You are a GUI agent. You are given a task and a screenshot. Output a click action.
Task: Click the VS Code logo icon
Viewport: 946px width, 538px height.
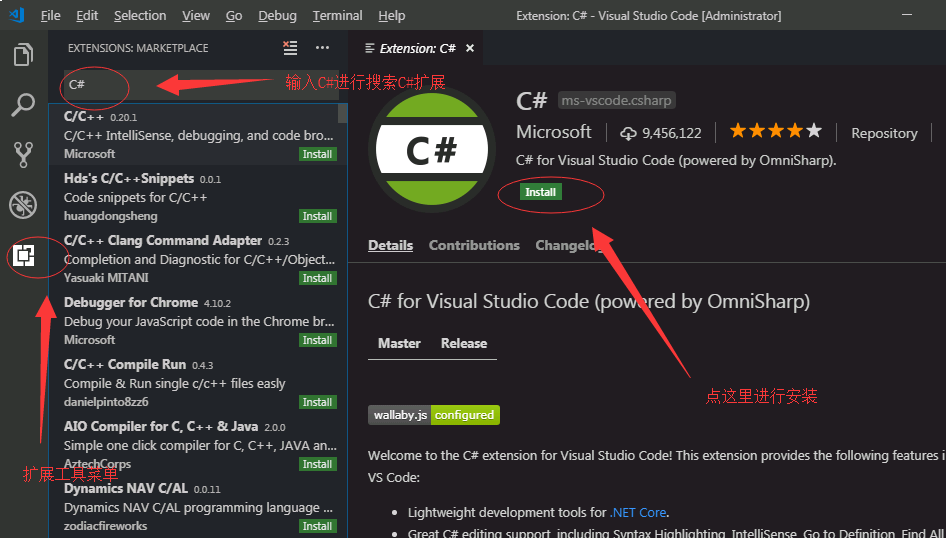(x=17, y=15)
